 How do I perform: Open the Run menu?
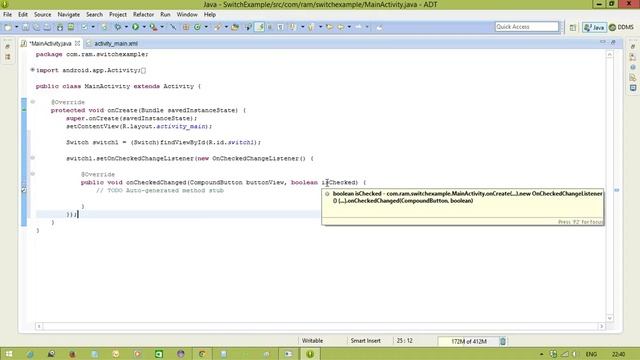point(165,14)
